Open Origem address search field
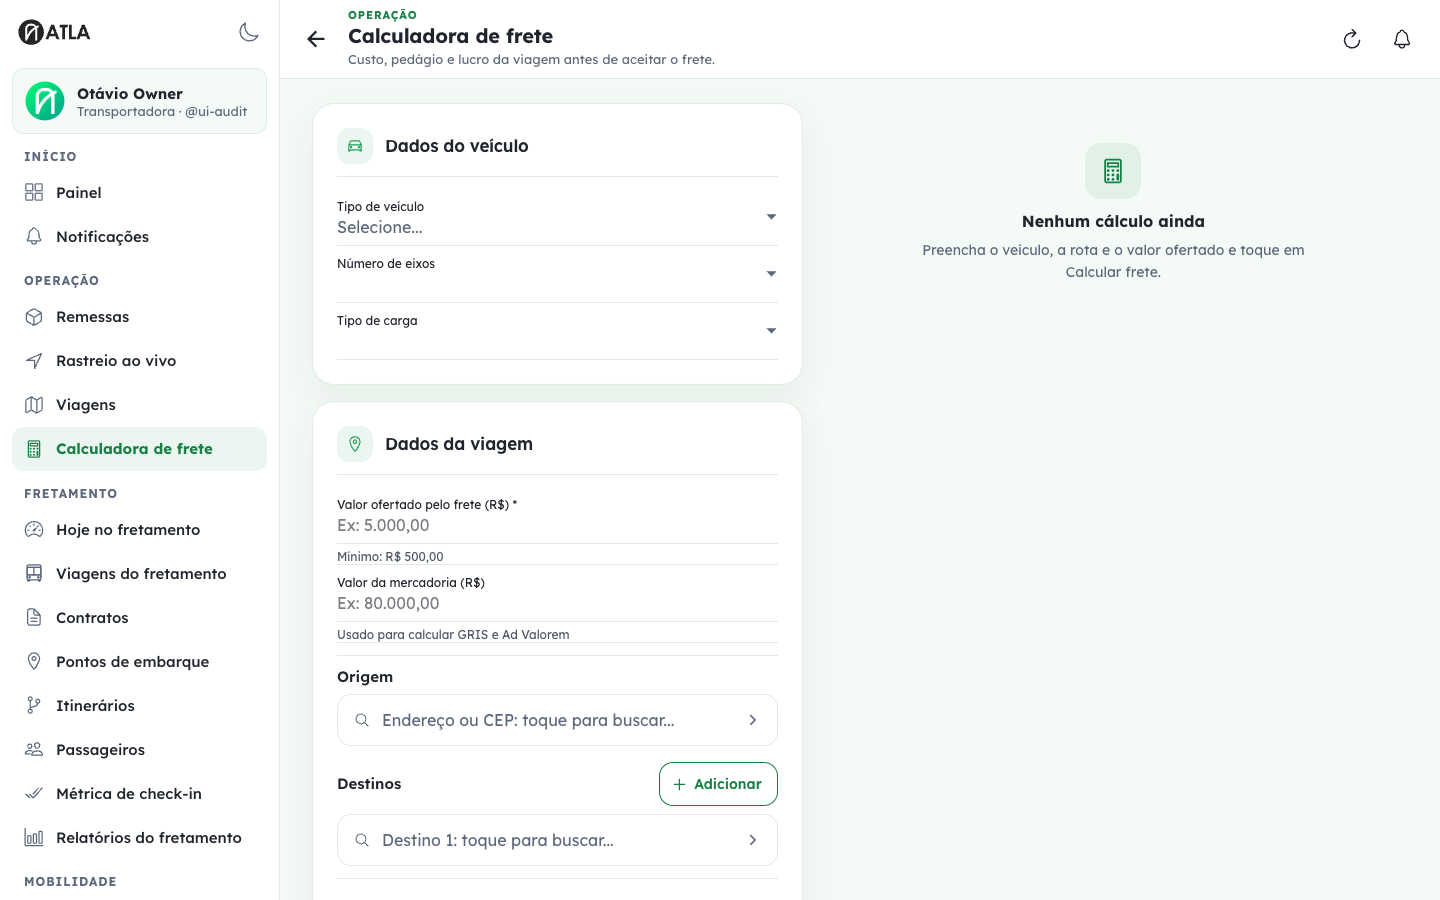Screen dimensions: 1440x900 click(x=557, y=720)
